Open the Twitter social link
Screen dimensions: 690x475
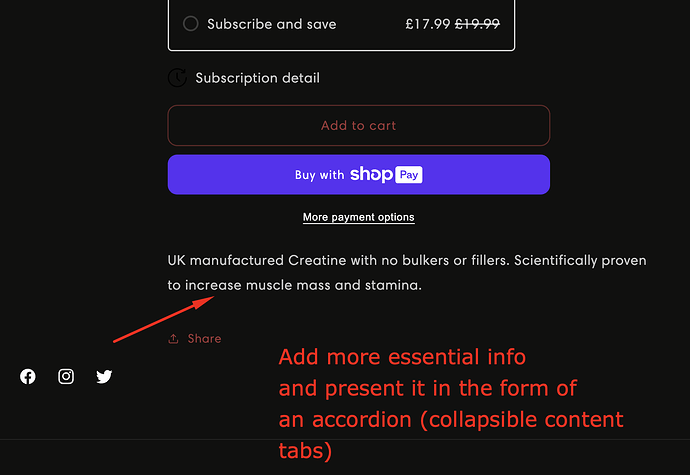coord(104,377)
